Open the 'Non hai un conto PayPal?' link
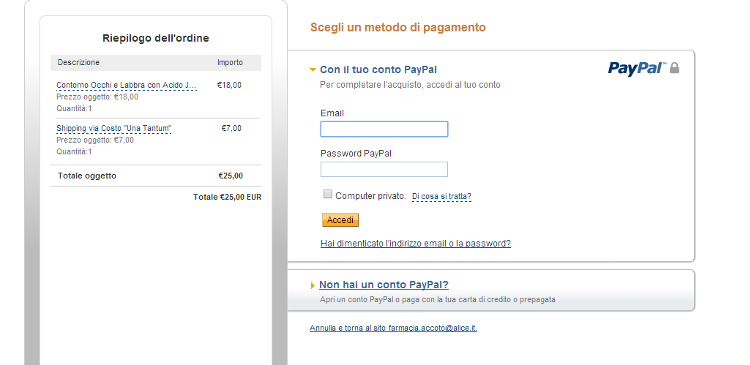The height and width of the screenshot is (365, 750). (x=384, y=285)
